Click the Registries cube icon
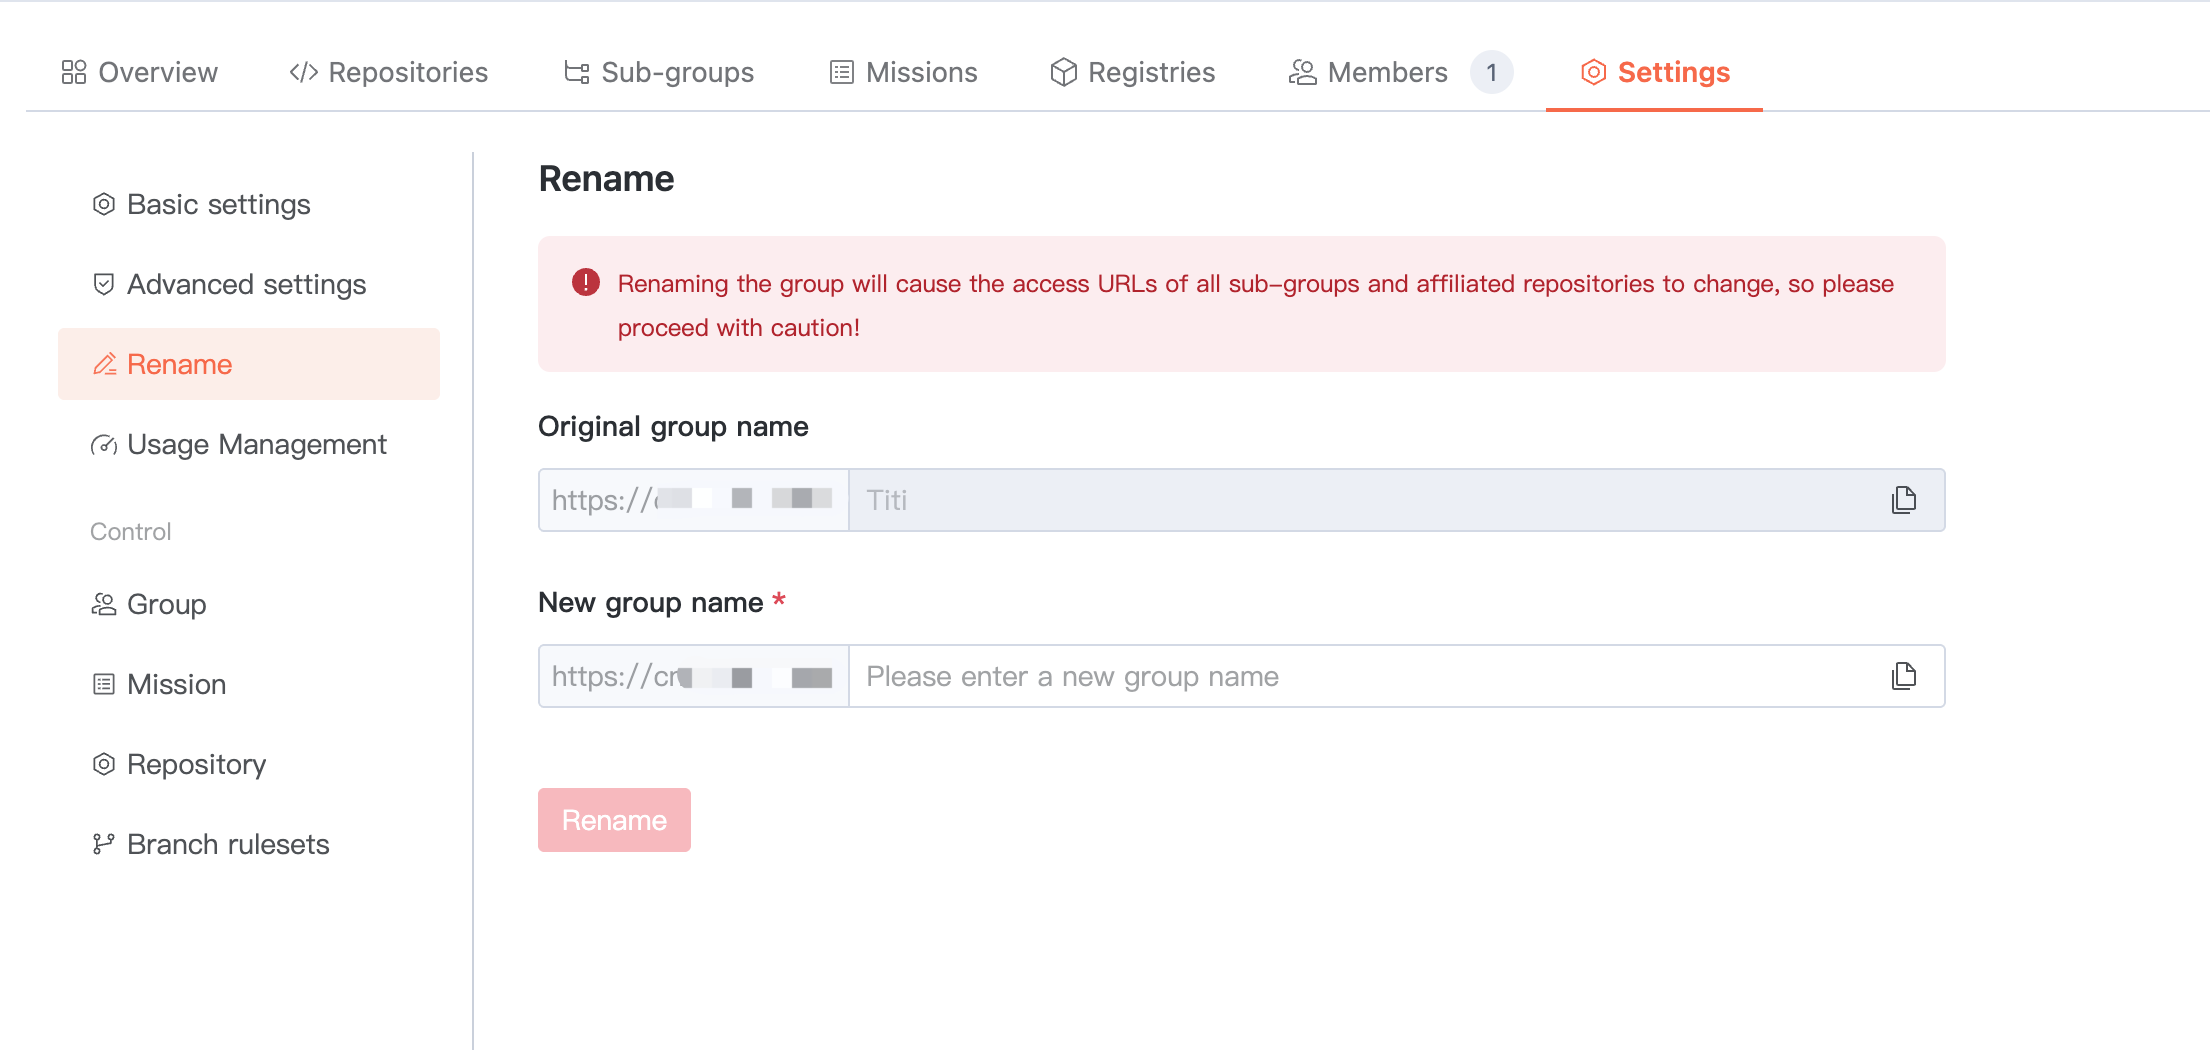This screenshot has width=2210, height=1050. [x=1063, y=72]
